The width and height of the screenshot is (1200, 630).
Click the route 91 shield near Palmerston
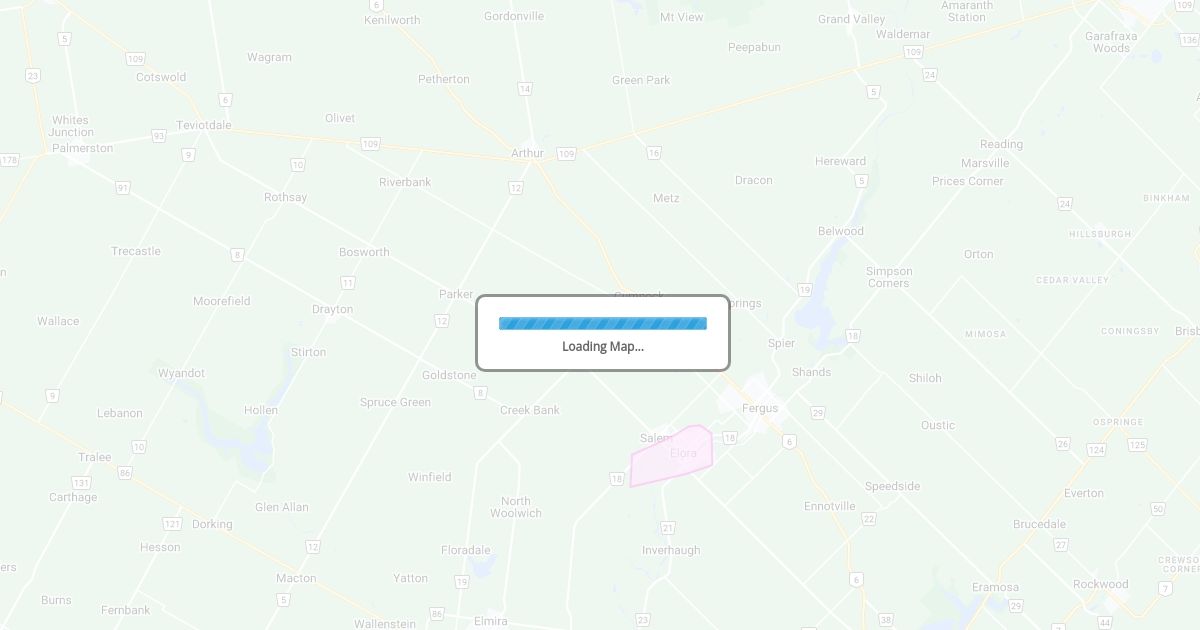(x=122, y=188)
